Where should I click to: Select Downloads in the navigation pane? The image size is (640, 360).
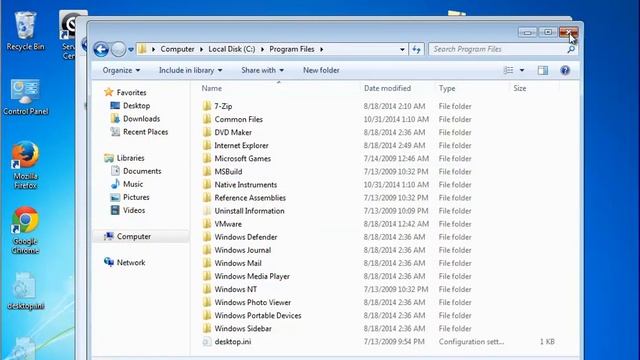[x=135, y=119]
